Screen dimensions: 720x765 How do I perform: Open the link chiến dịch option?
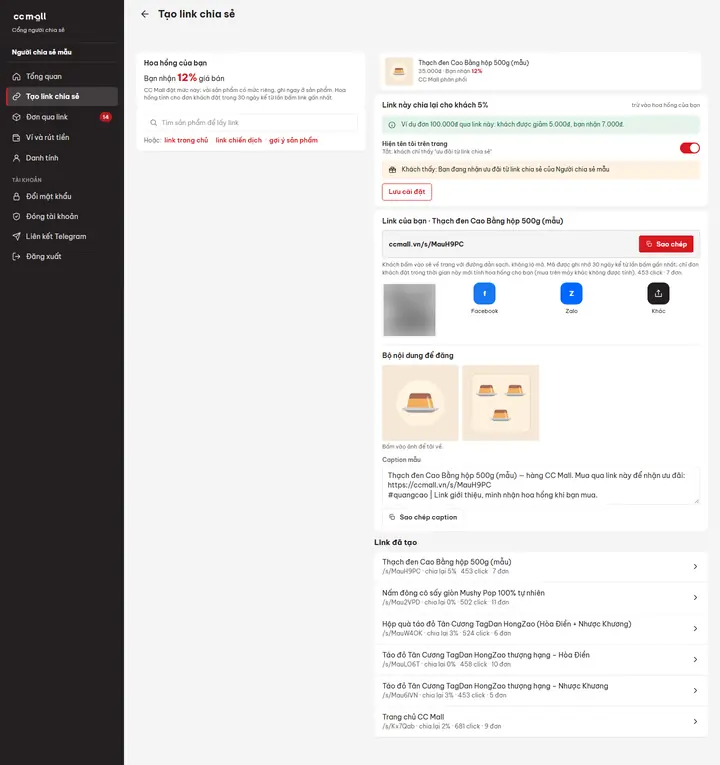pyautogui.click(x=239, y=141)
